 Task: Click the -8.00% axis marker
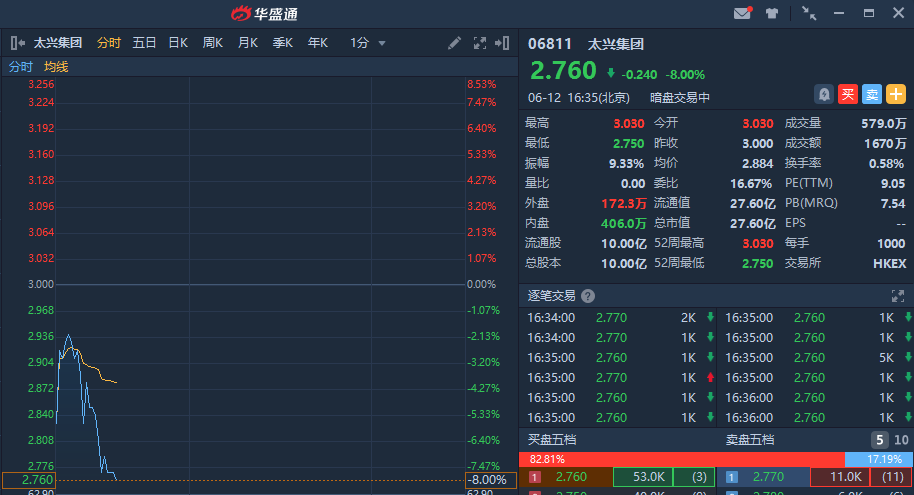pos(490,480)
